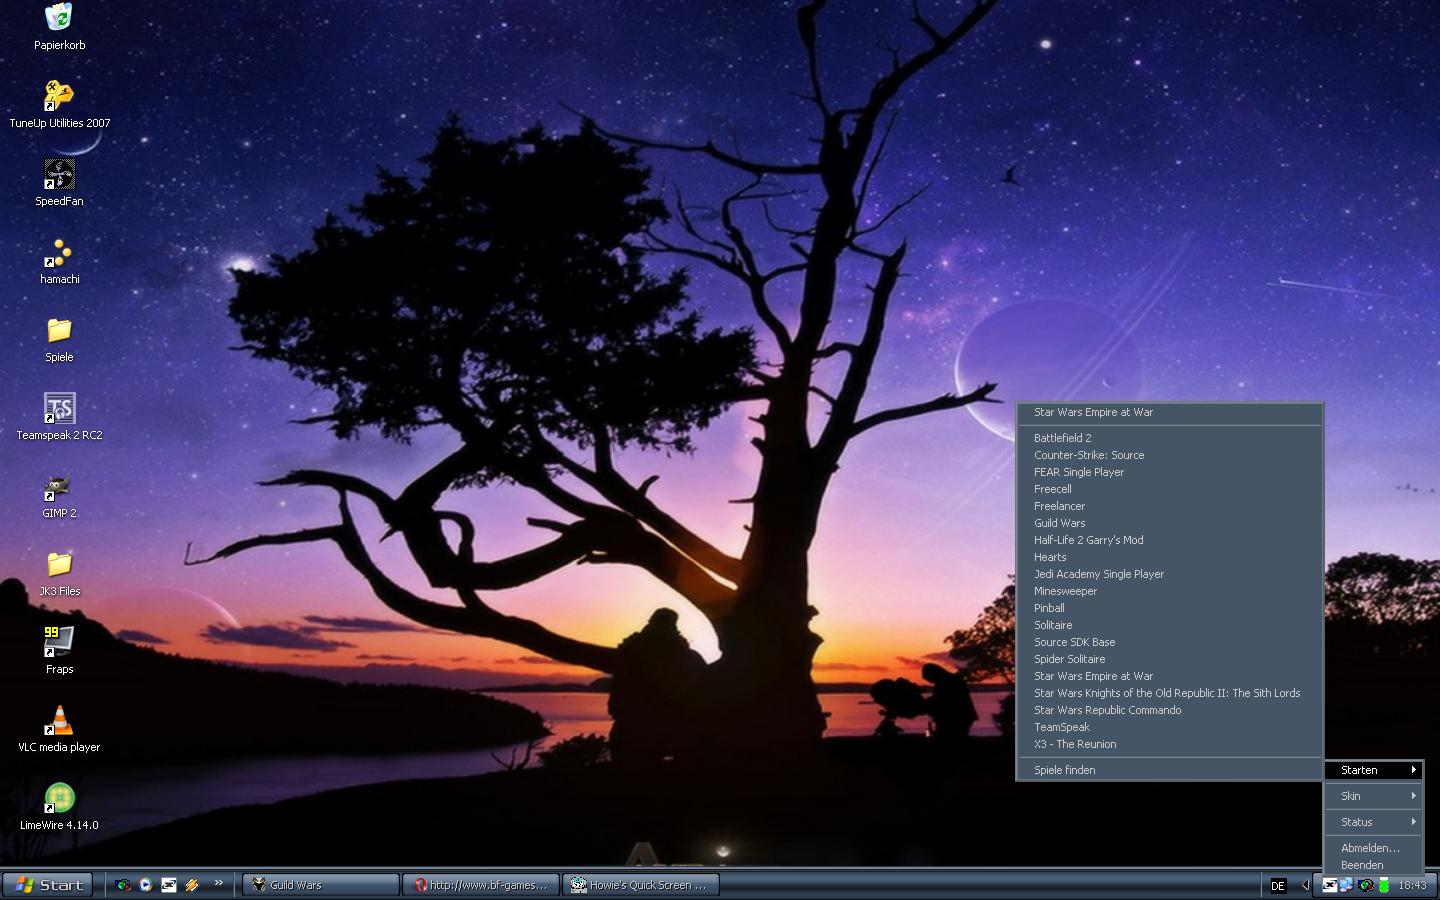1440x900 pixels.
Task: Open the TuneUp Utilities 2007 desktop icon
Action: pyautogui.click(x=59, y=96)
